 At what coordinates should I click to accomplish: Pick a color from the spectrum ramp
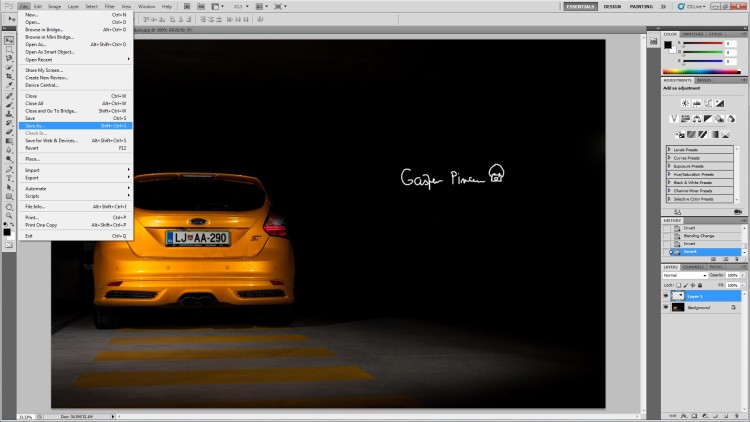(x=701, y=72)
